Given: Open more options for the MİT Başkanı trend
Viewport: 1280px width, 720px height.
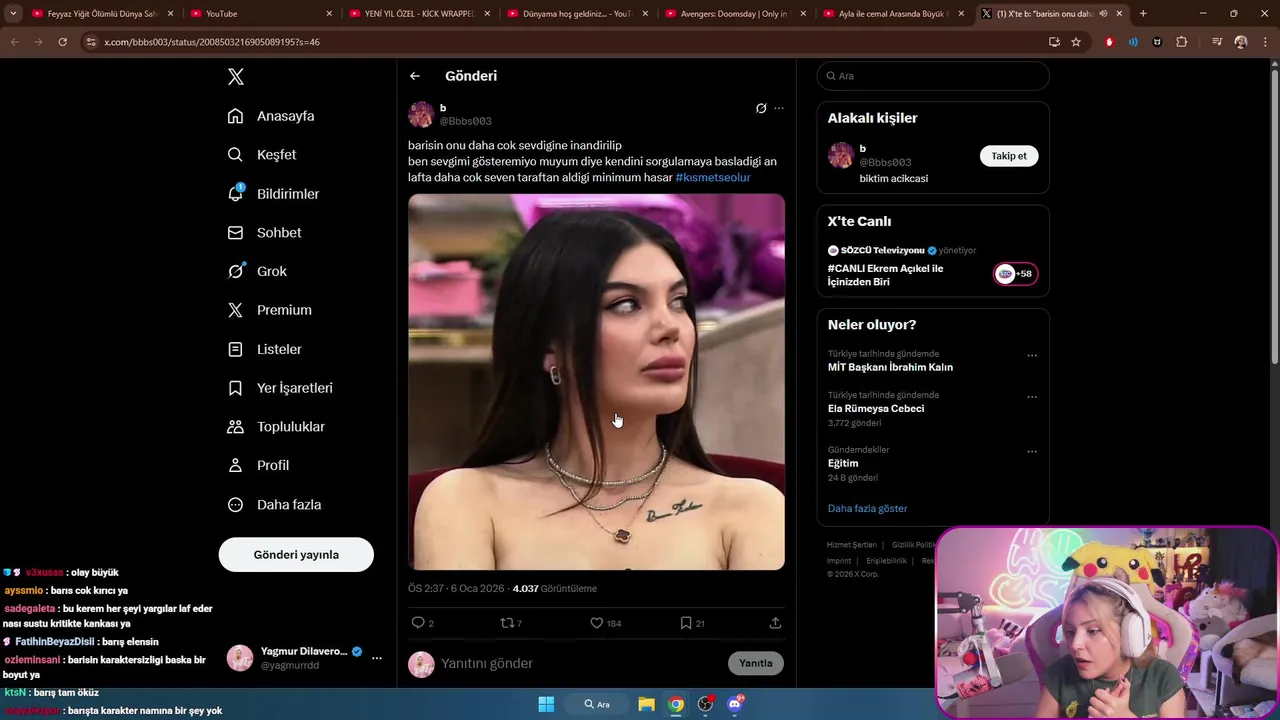Looking at the screenshot, I should [1032, 356].
